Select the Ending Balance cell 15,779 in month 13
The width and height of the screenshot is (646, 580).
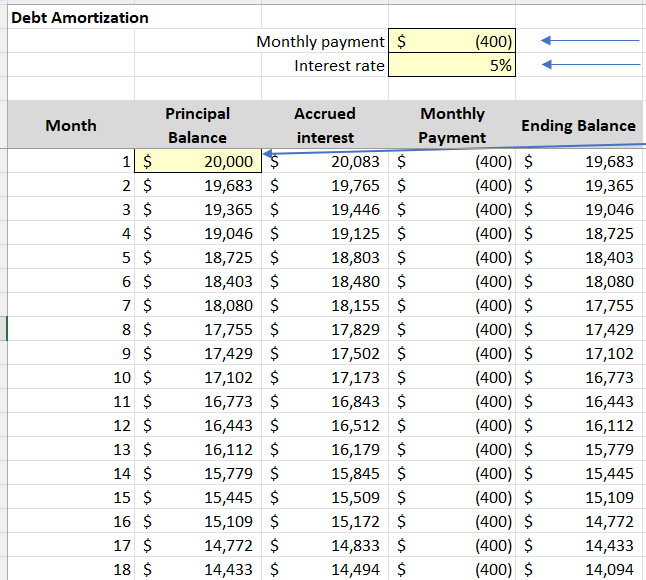click(x=578, y=449)
